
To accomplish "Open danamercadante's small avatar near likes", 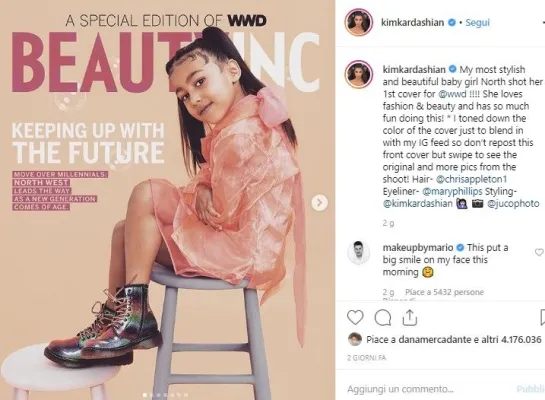I will 355,339.
